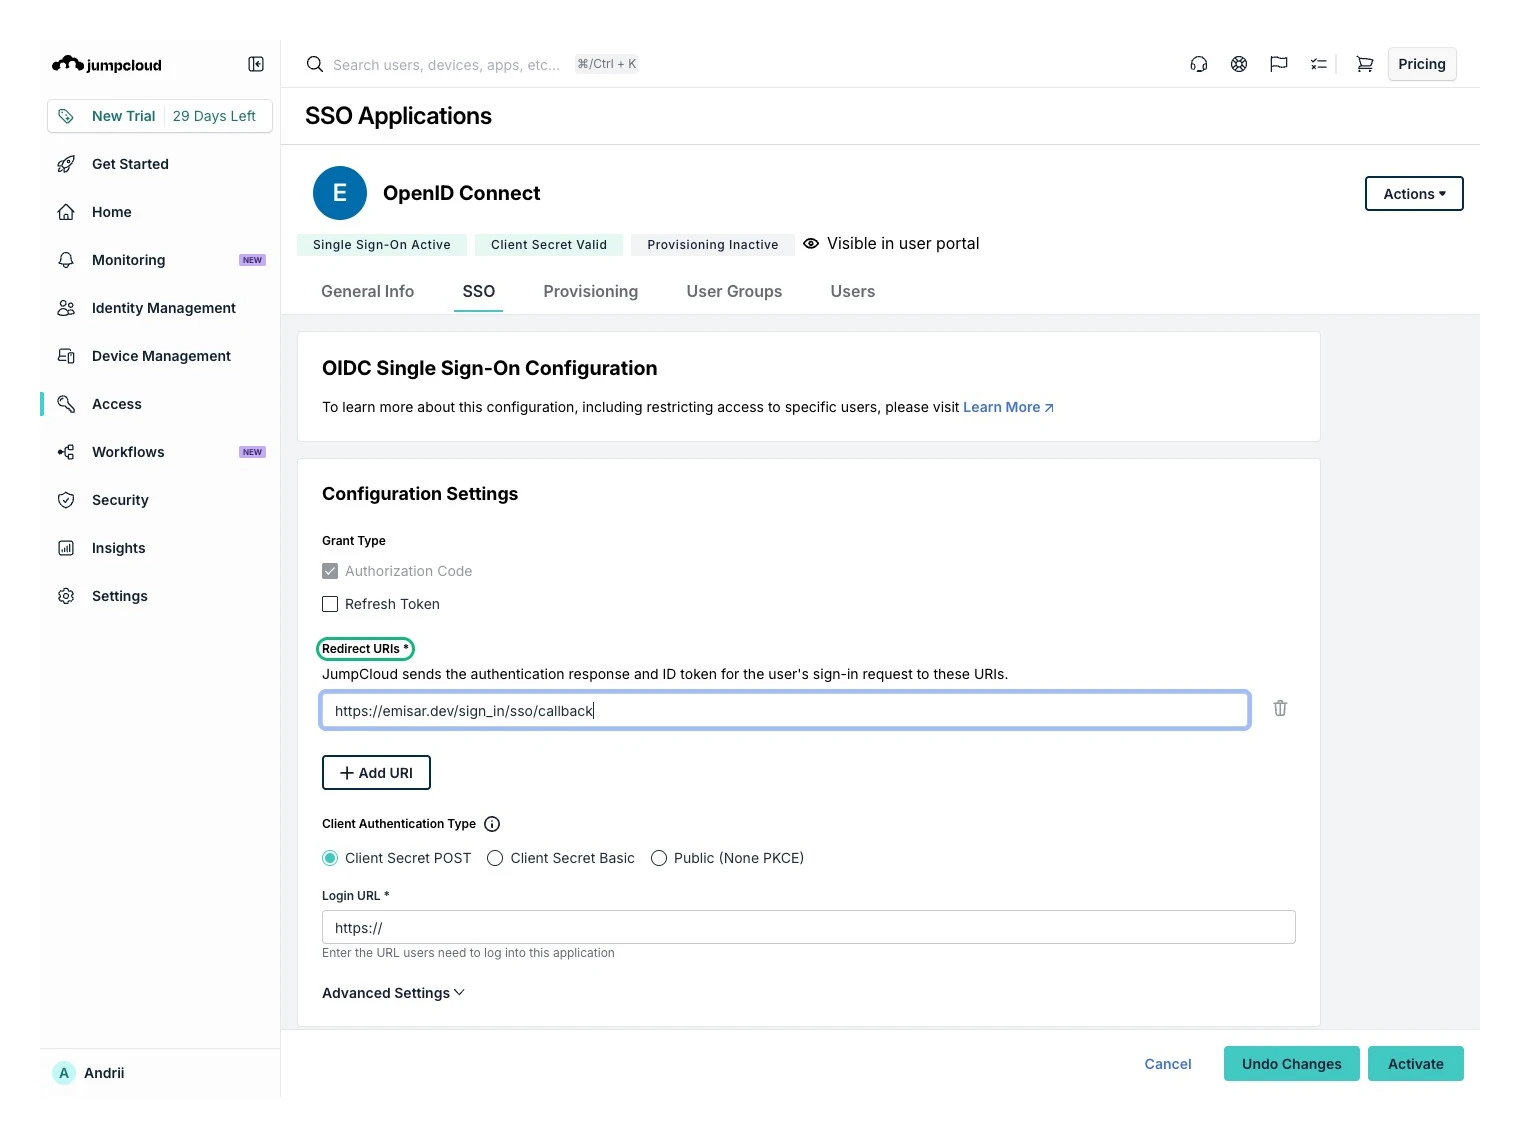The width and height of the screenshot is (1520, 1137).
Task: Select Public (None PKCE) radio option
Action: (x=659, y=858)
